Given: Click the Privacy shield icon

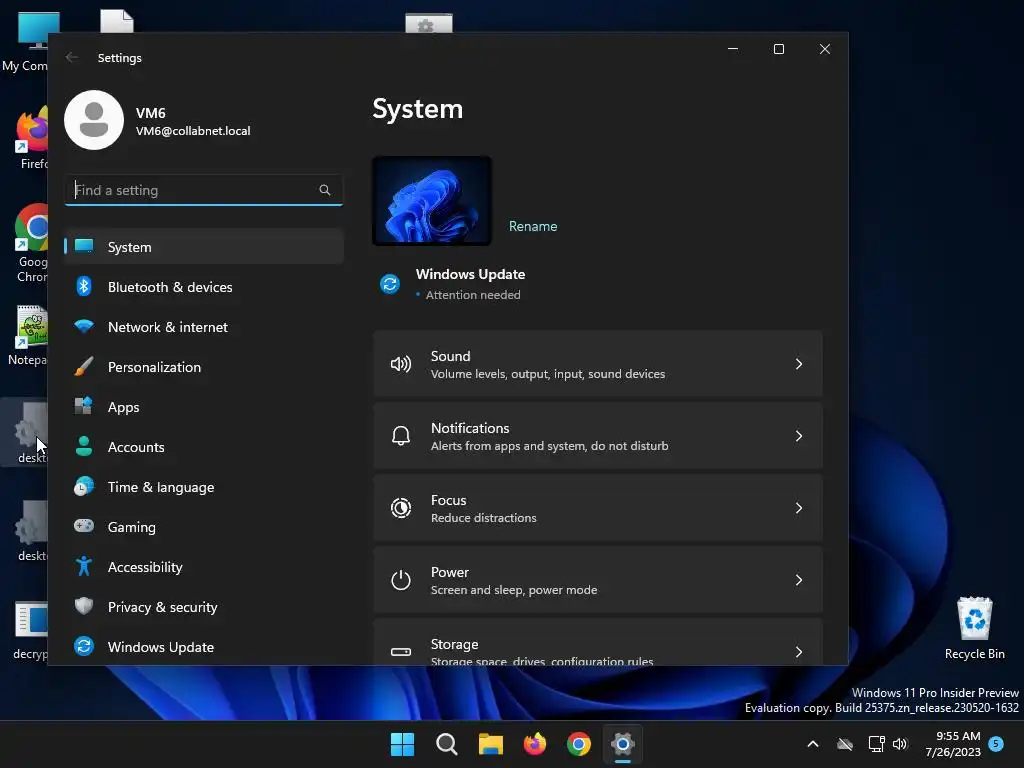Looking at the screenshot, I should [x=84, y=606].
